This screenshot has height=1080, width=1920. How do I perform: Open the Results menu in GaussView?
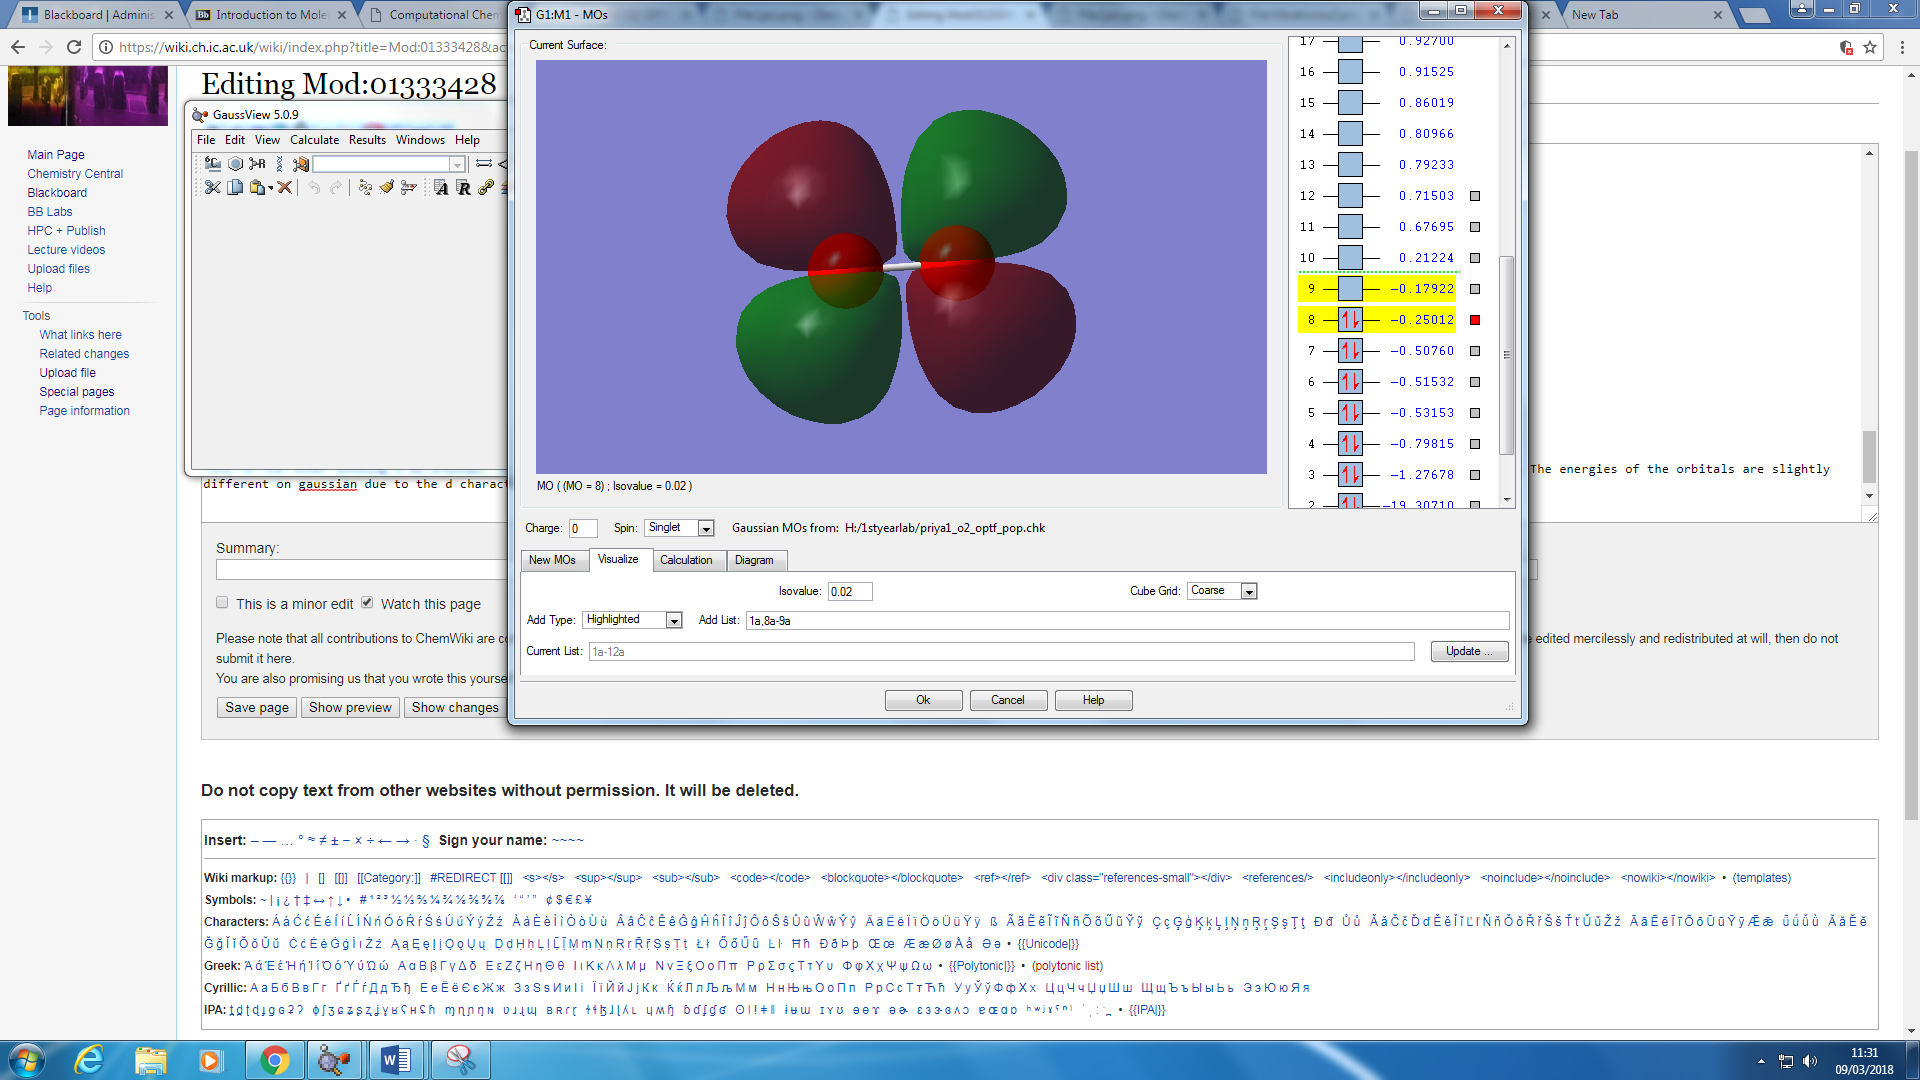(367, 140)
